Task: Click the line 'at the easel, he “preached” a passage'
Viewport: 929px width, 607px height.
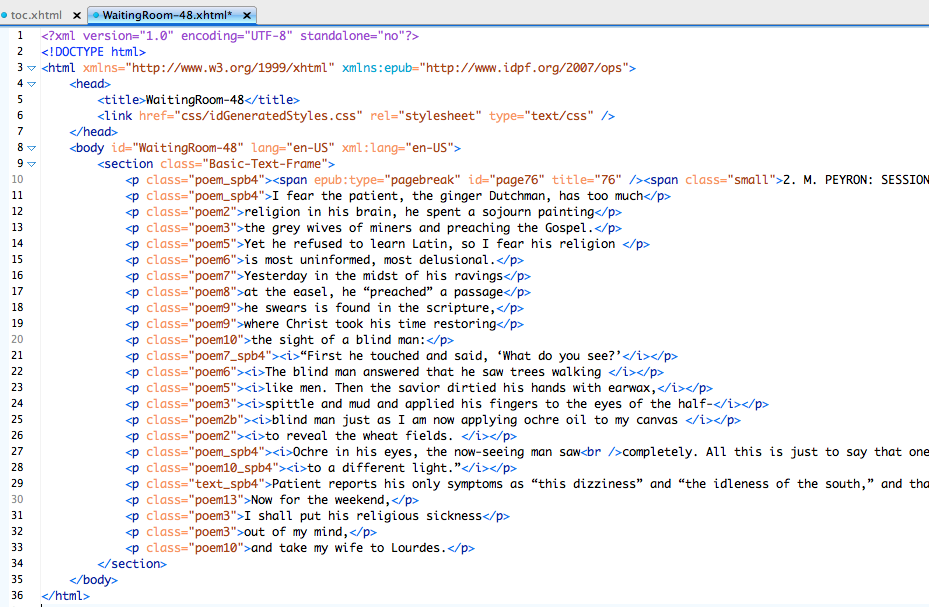Action: coord(328,292)
